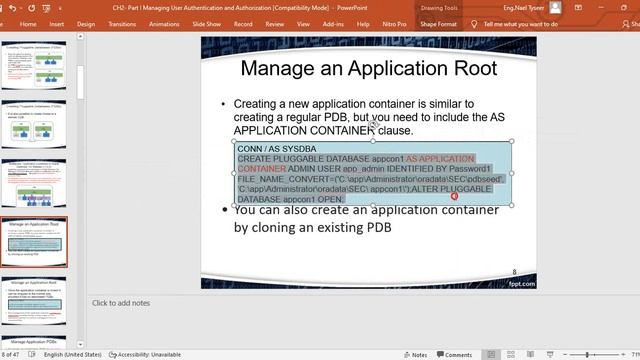Click the zoom in plus button
The image size is (640, 360).
623,354
